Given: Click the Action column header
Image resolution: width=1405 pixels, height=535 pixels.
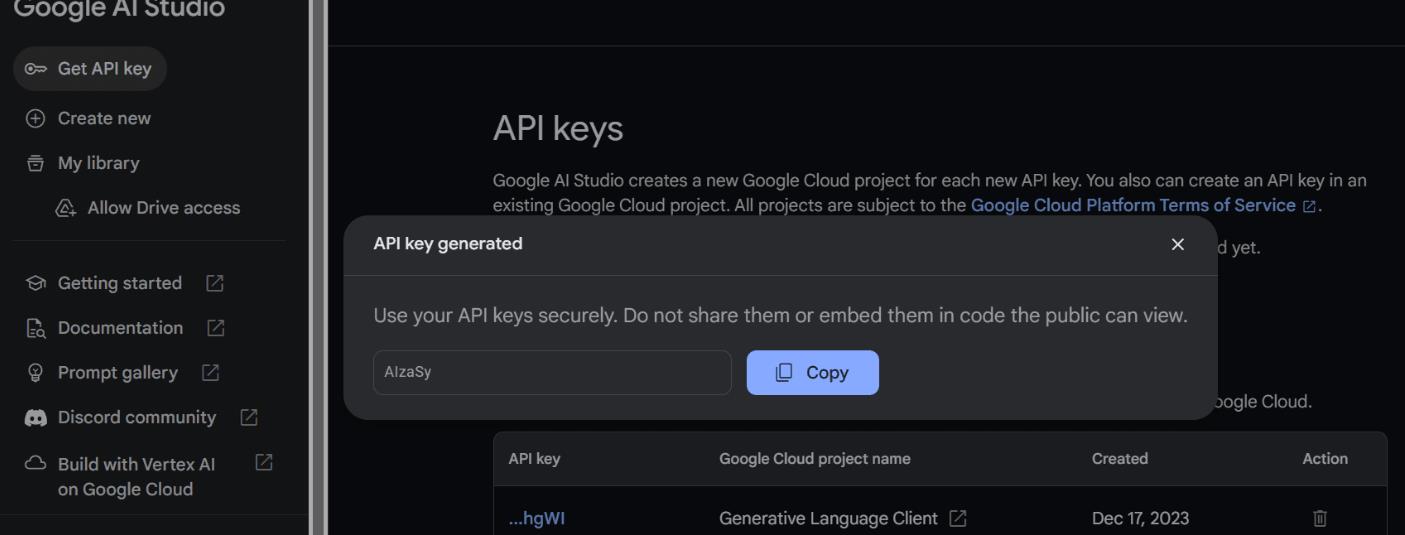Looking at the screenshot, I should (1325, 459).
